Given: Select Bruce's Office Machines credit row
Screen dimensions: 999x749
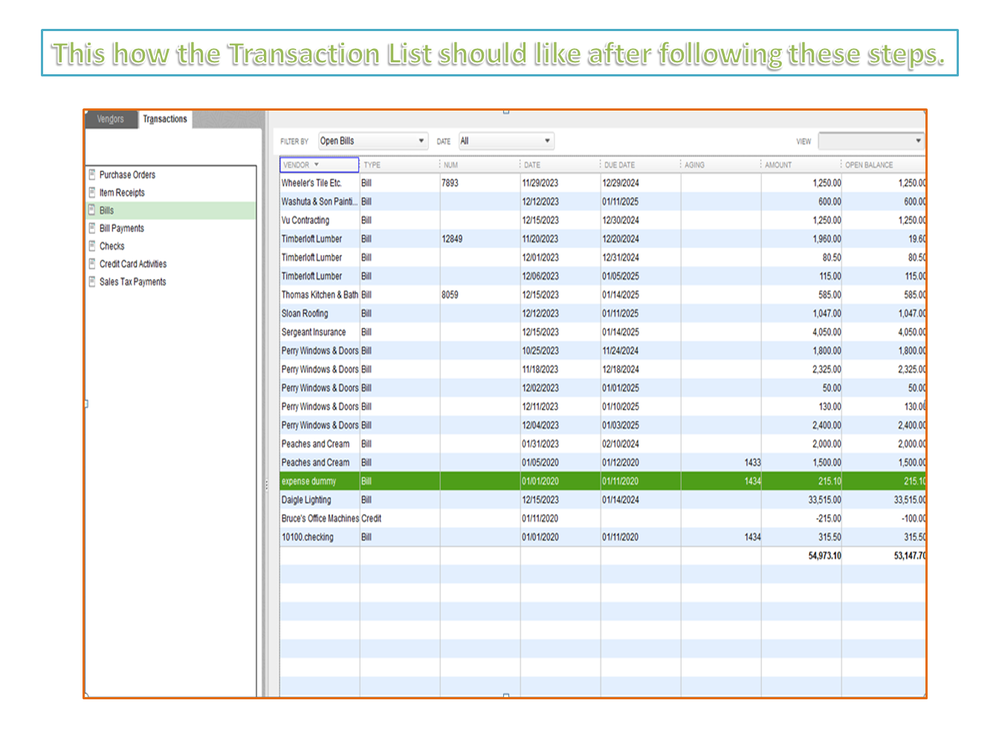Looking at the screenshot, I should (603, 518).
